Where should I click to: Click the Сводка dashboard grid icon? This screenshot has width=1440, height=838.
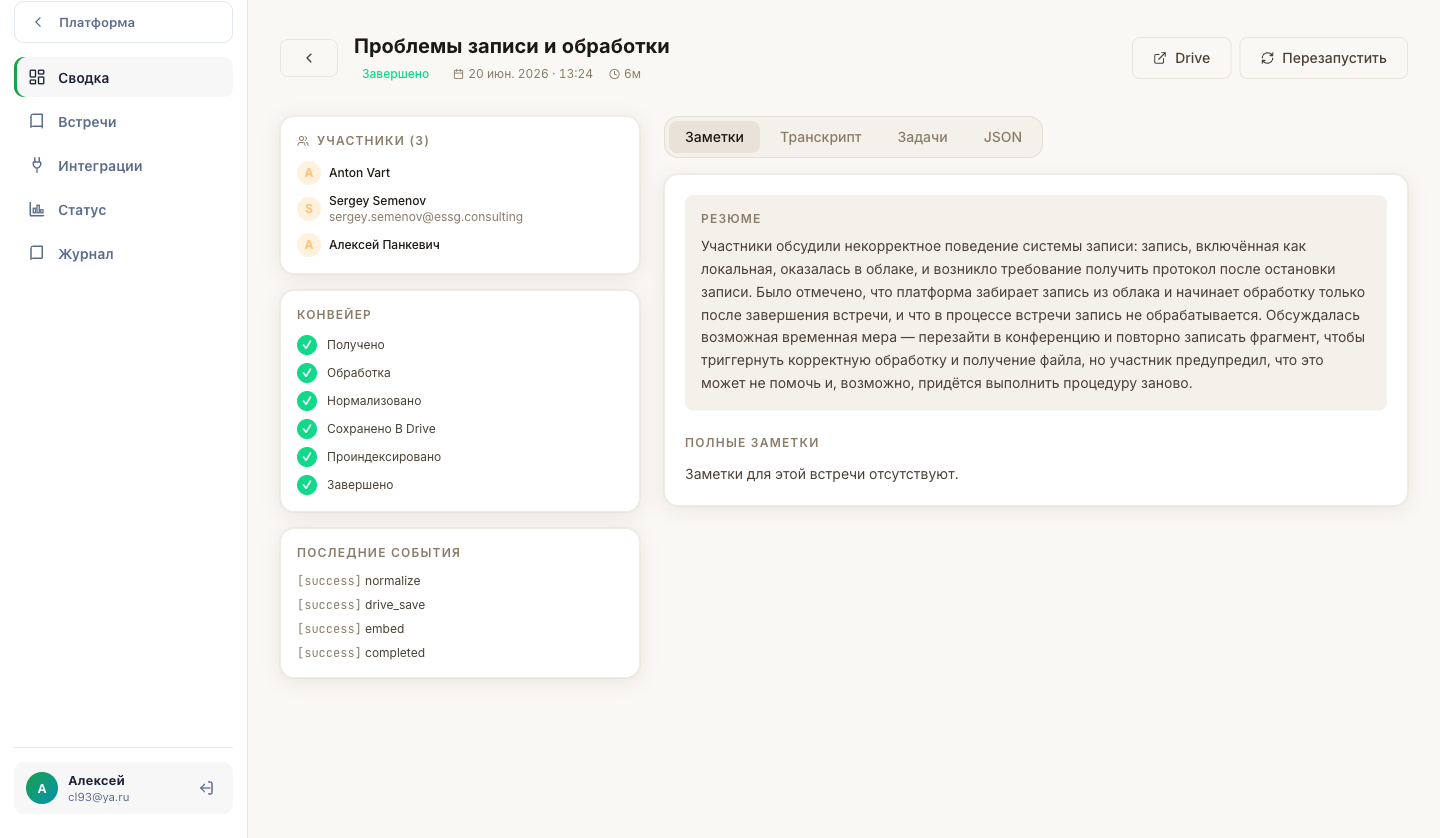tap(37, 77)
